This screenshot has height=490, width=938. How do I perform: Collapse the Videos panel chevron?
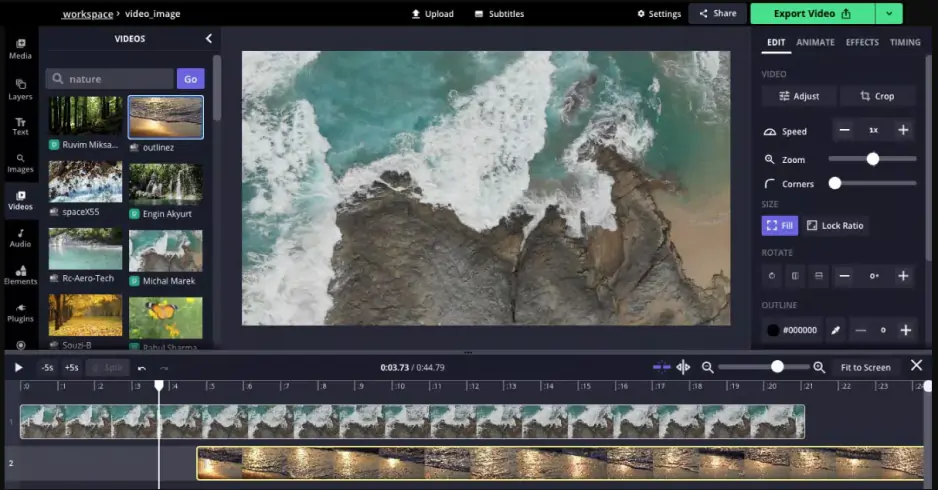point(209,39)
